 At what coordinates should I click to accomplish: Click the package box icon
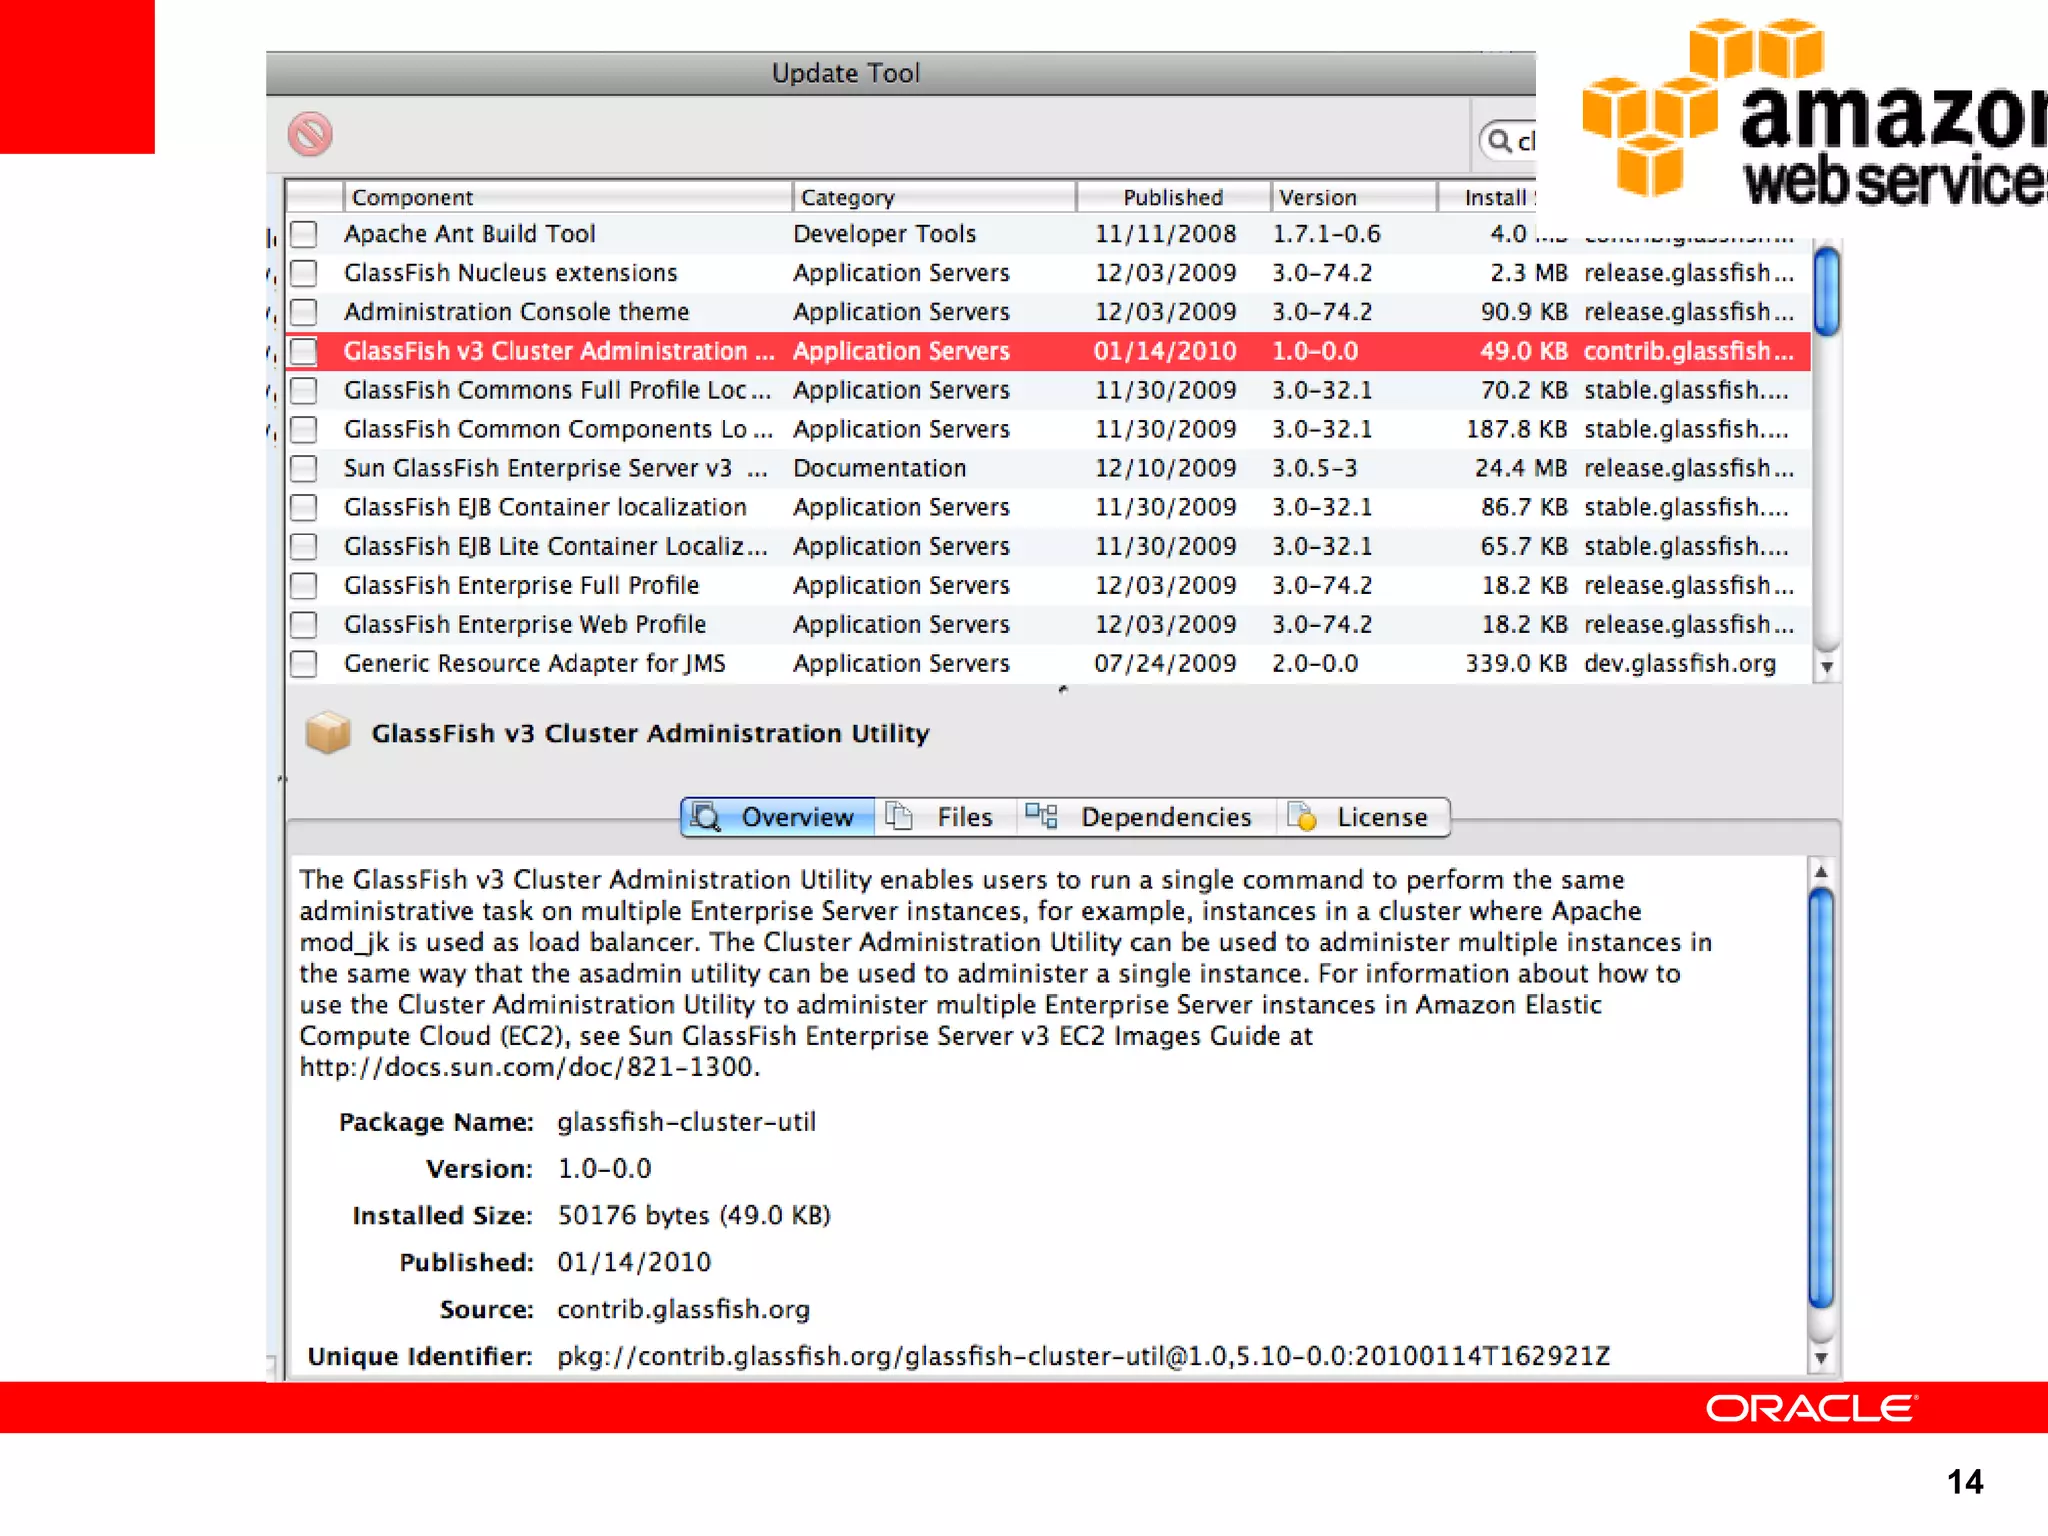pos(328,733)
